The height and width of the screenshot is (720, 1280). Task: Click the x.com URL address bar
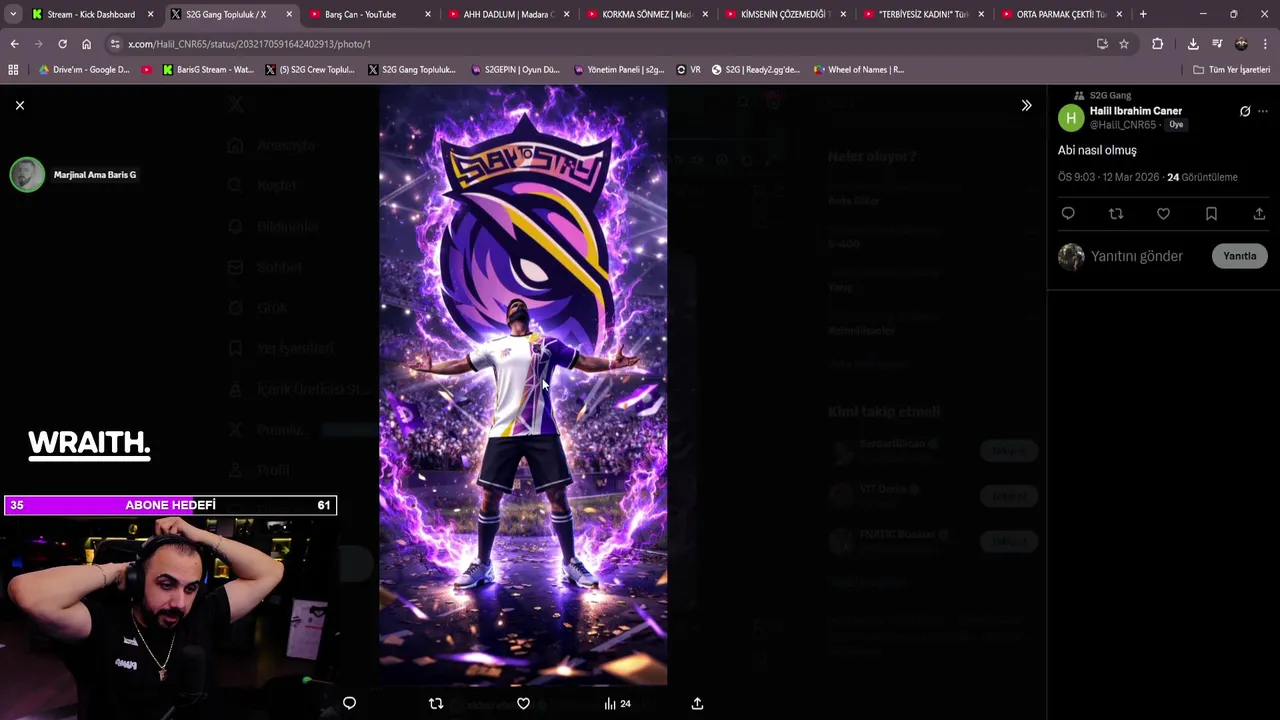(600, 44)
